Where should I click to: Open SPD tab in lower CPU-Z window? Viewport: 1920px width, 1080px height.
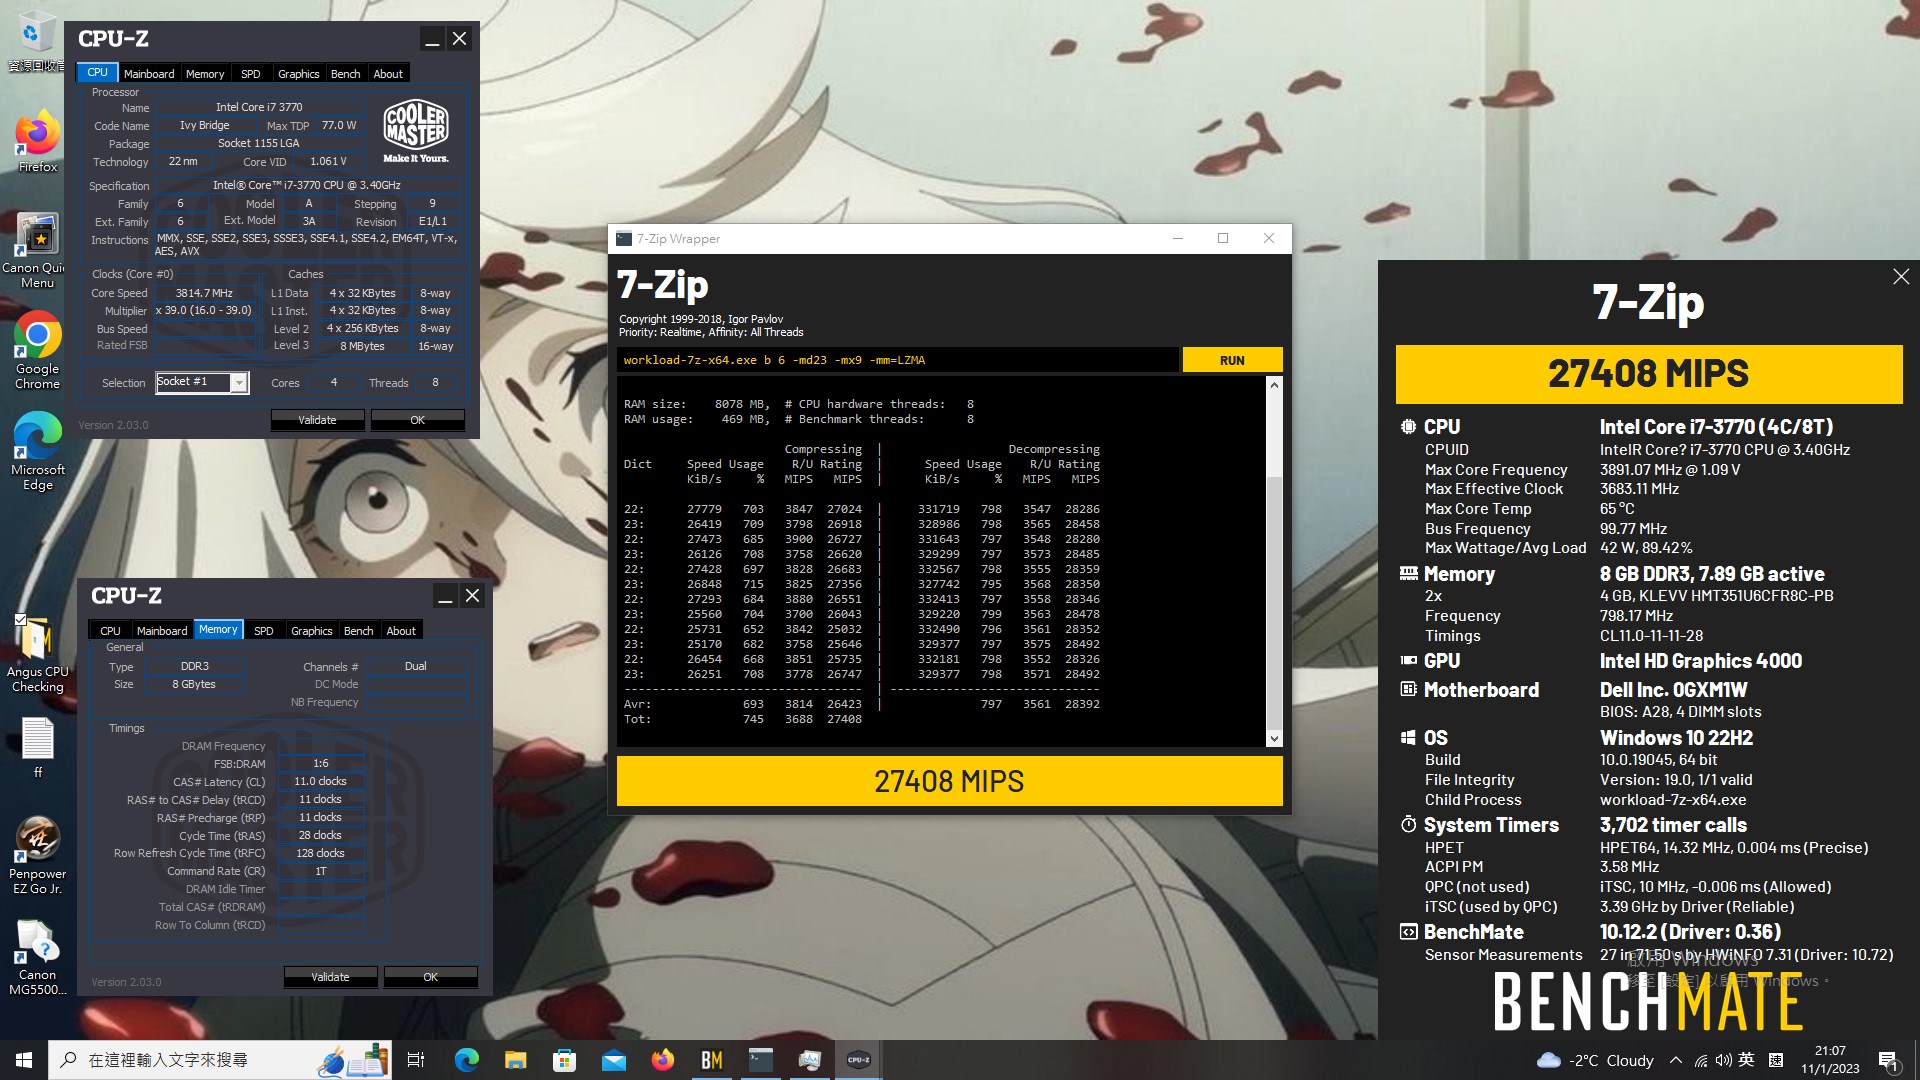[x=264, y=631]
